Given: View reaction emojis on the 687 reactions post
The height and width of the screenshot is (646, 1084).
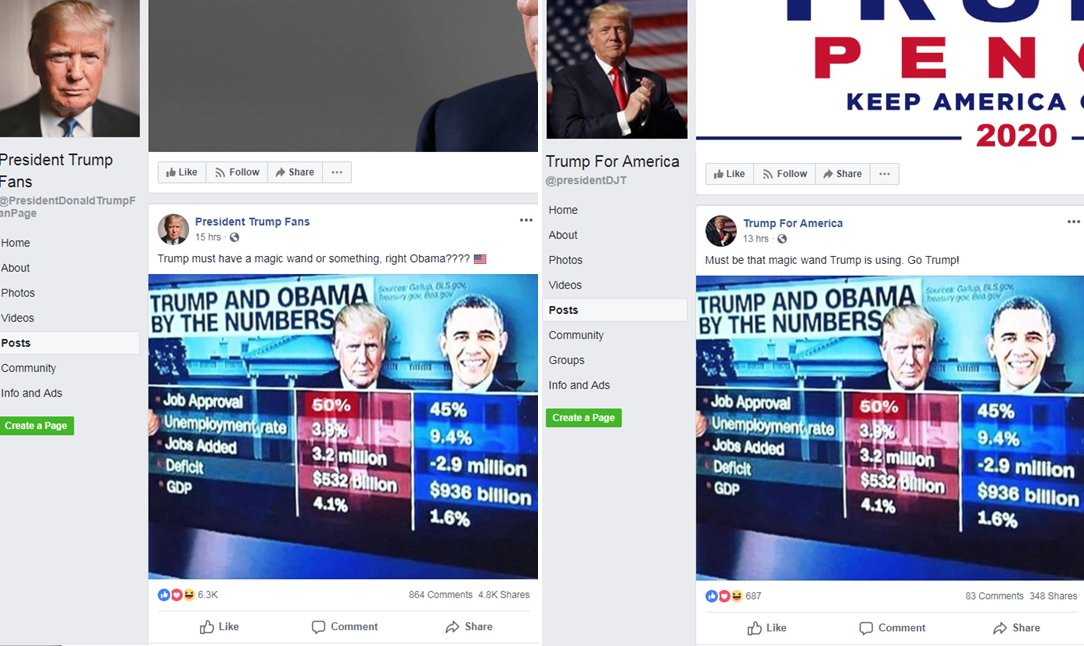Looking at the screenshot, I should (x=724, y=596).
